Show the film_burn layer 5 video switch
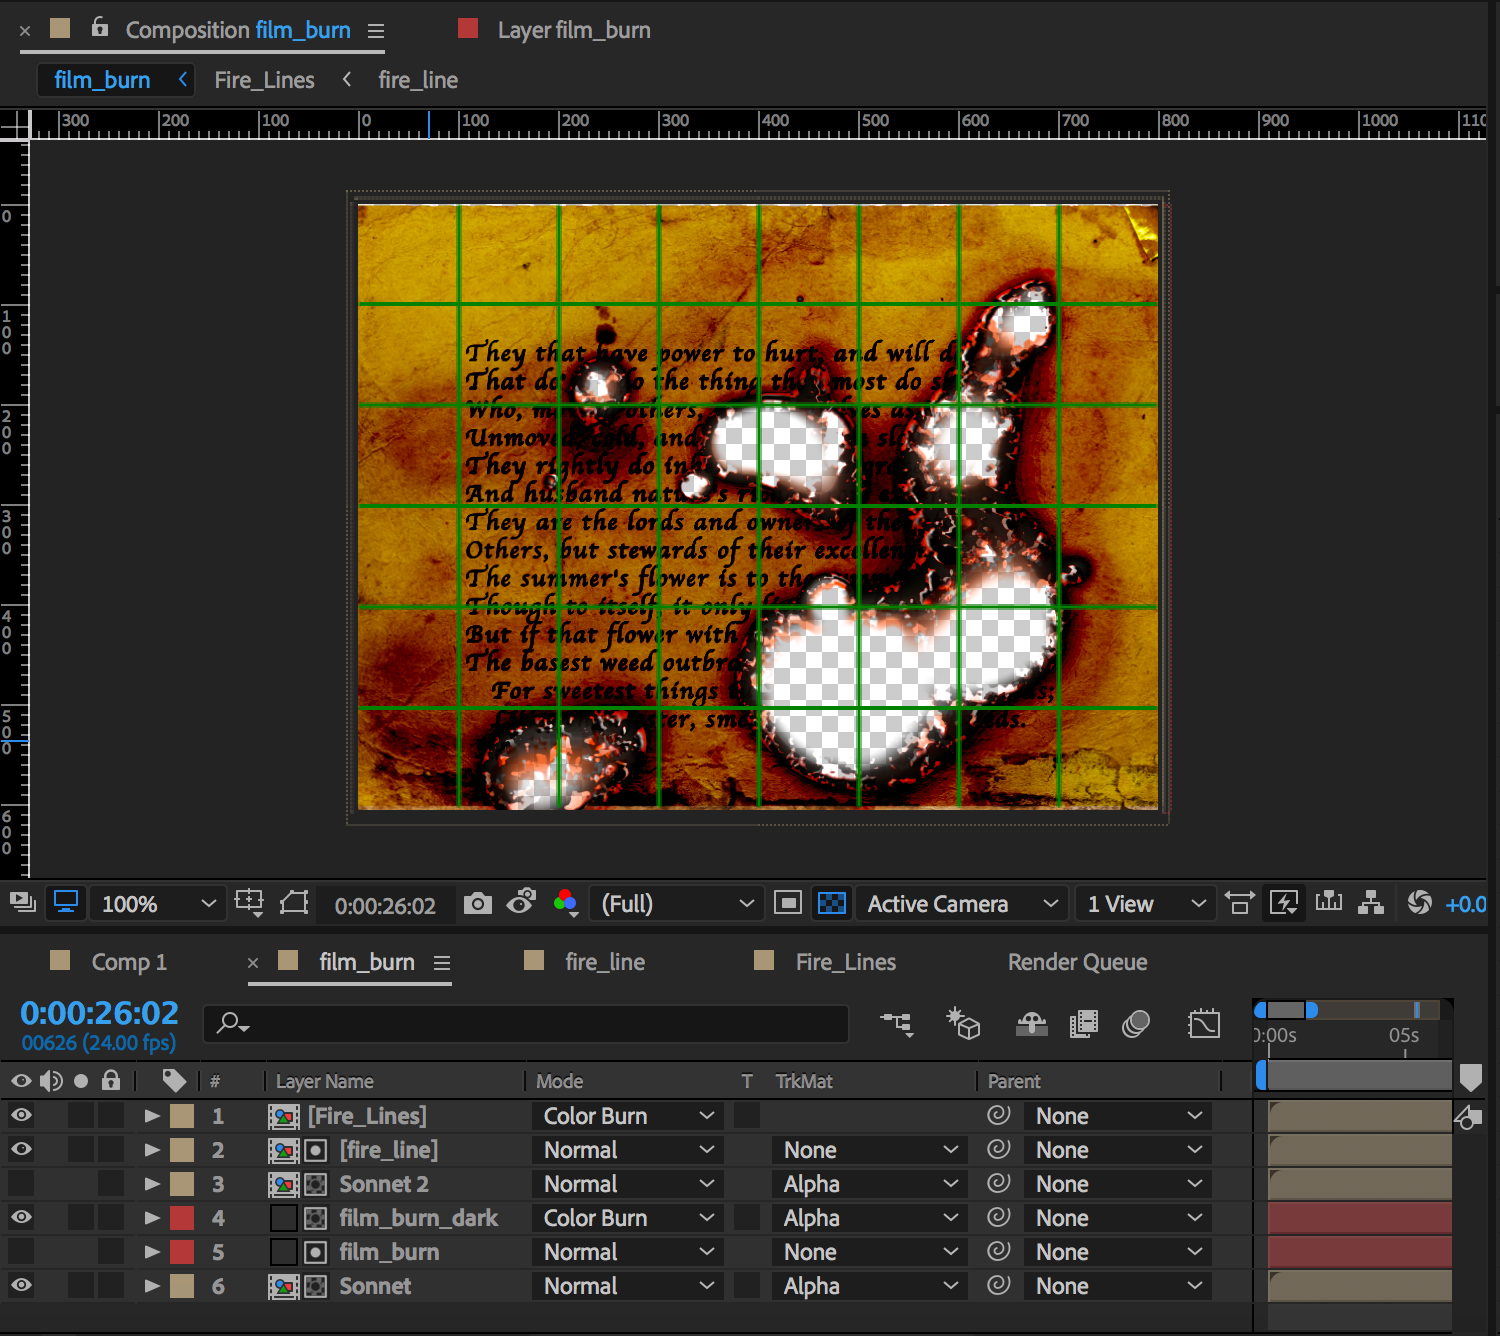1500x1336 pixels. tap(21, 1252)
